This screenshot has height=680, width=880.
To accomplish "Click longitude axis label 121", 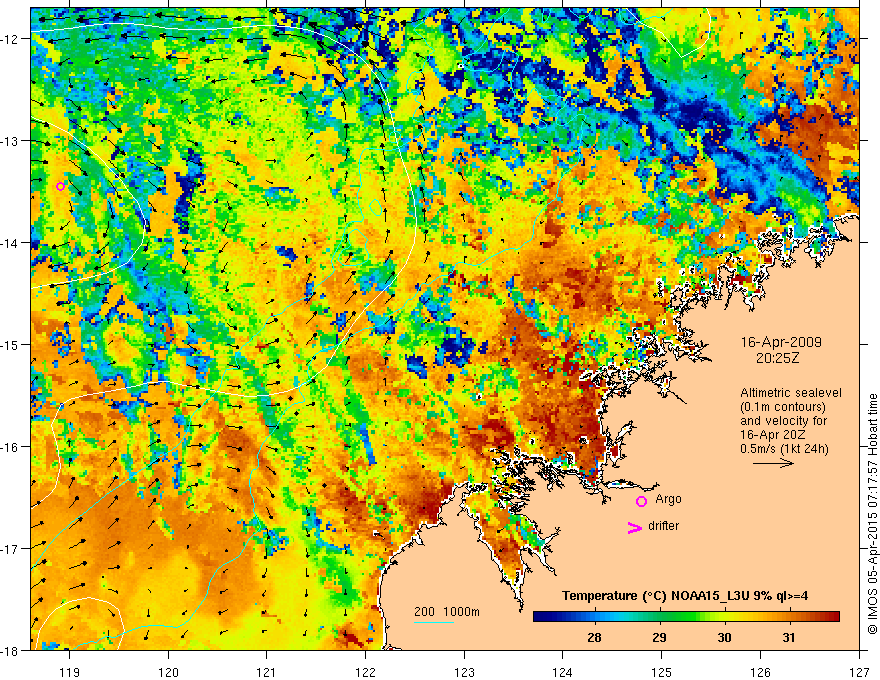I will [x=266, y=672].
